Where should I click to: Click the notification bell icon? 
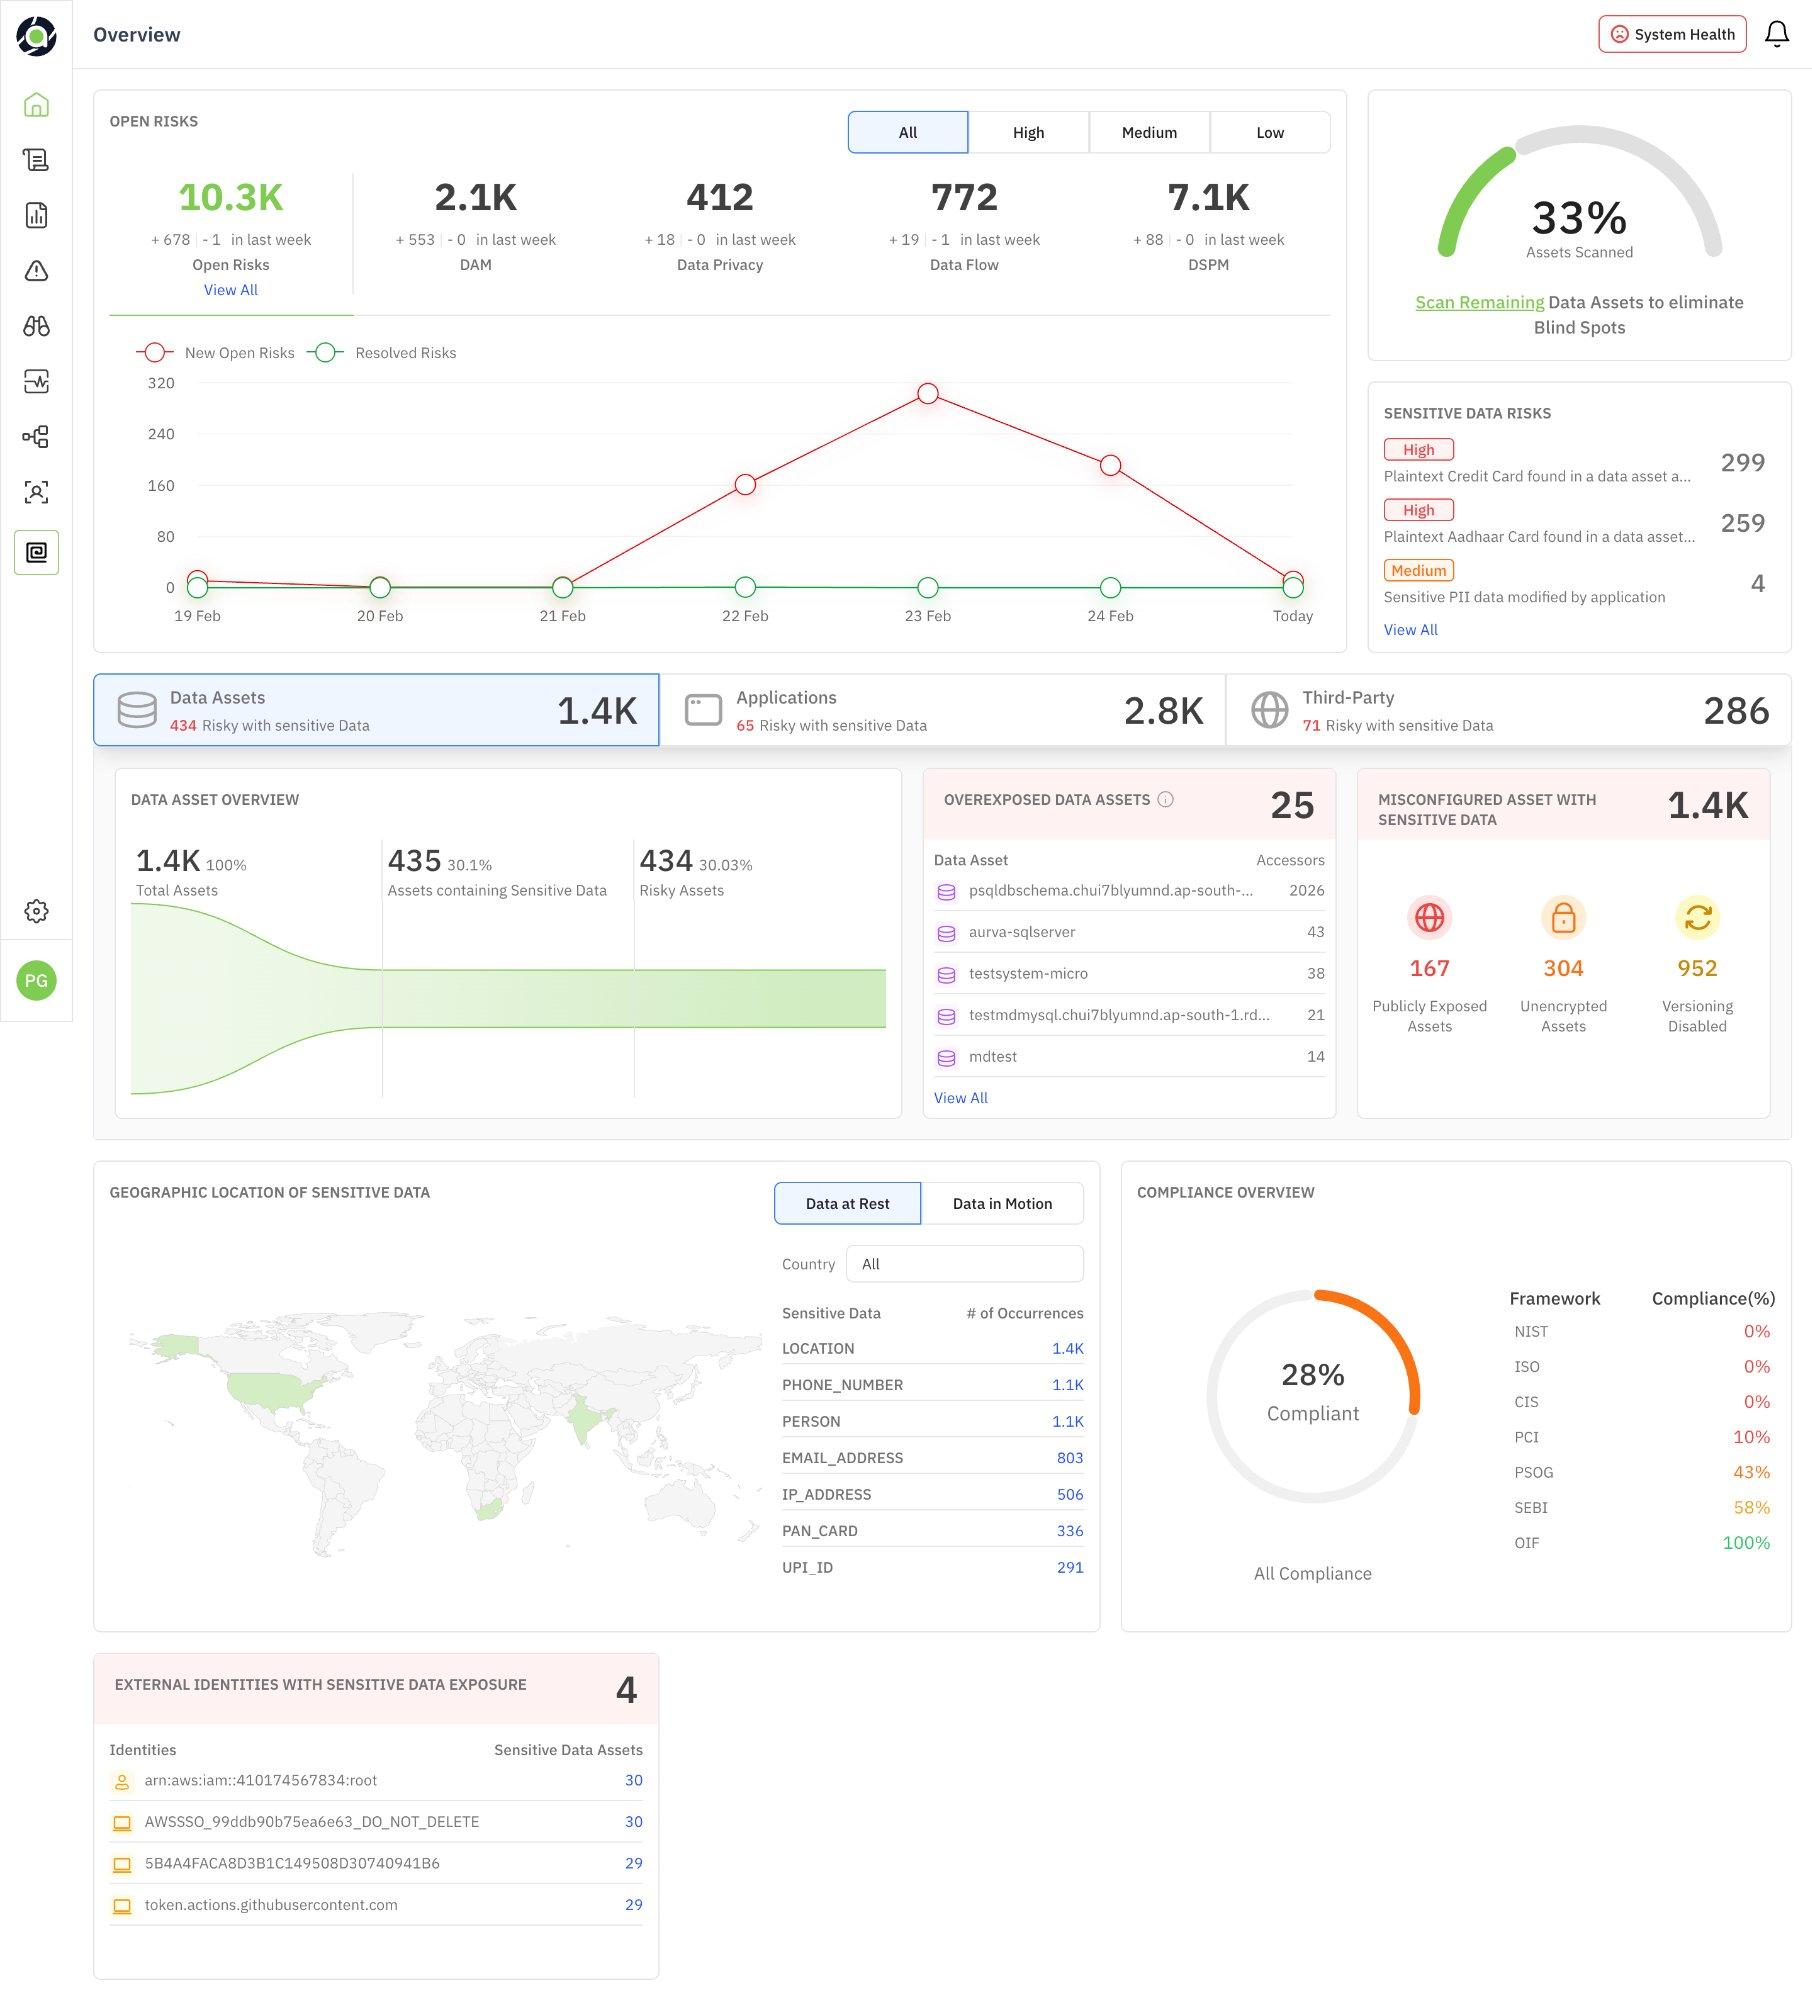click(1776, 34)
